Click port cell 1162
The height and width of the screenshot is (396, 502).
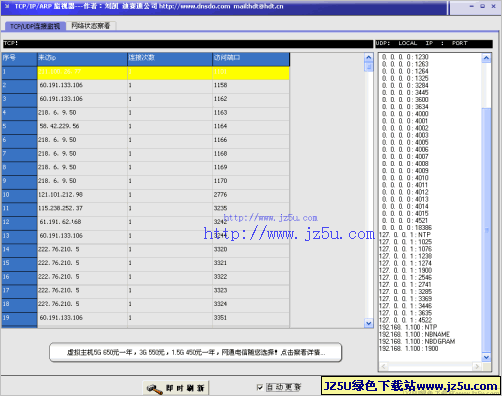(x=251, y=100)
